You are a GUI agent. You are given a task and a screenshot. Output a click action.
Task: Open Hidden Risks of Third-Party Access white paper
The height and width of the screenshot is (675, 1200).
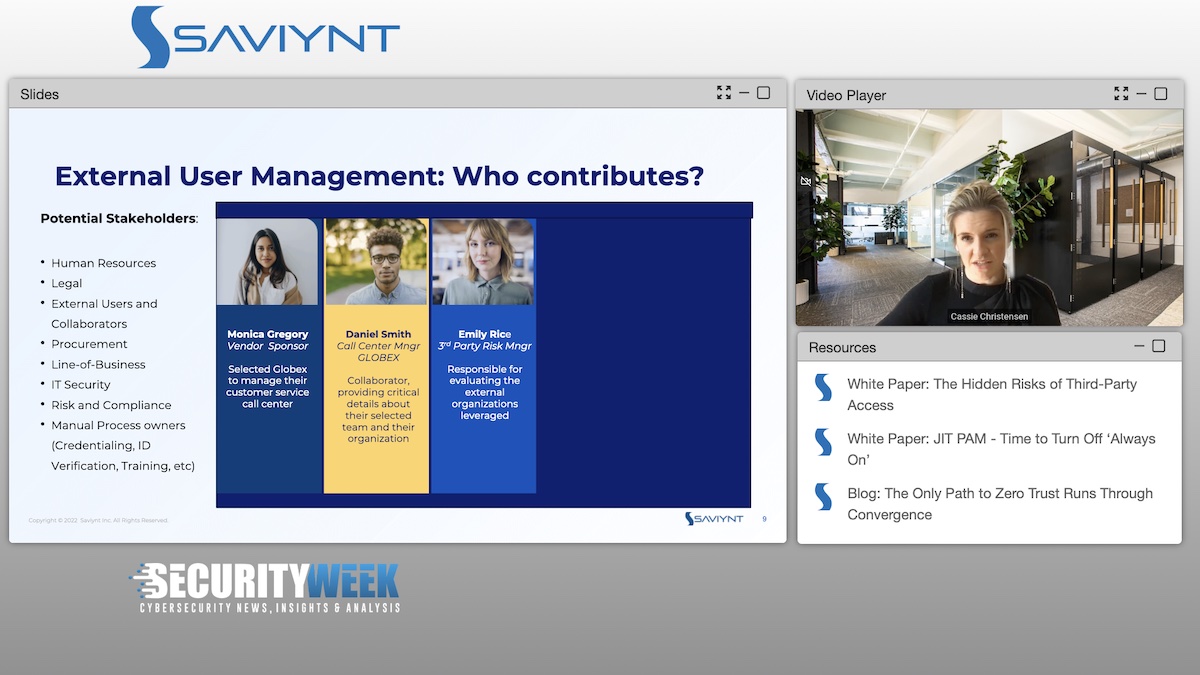pos(991,394)
